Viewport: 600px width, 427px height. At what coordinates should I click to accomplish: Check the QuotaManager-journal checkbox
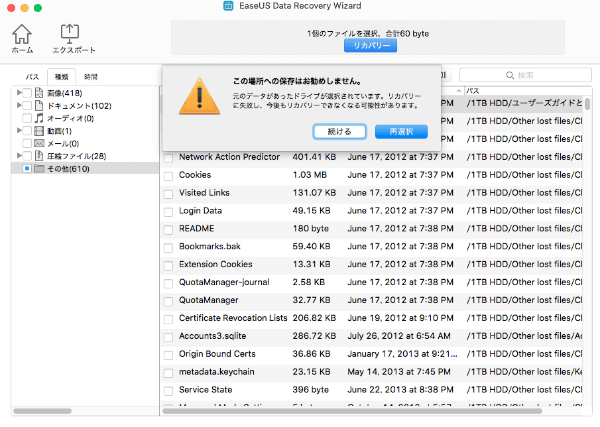(x=168, y=284)
